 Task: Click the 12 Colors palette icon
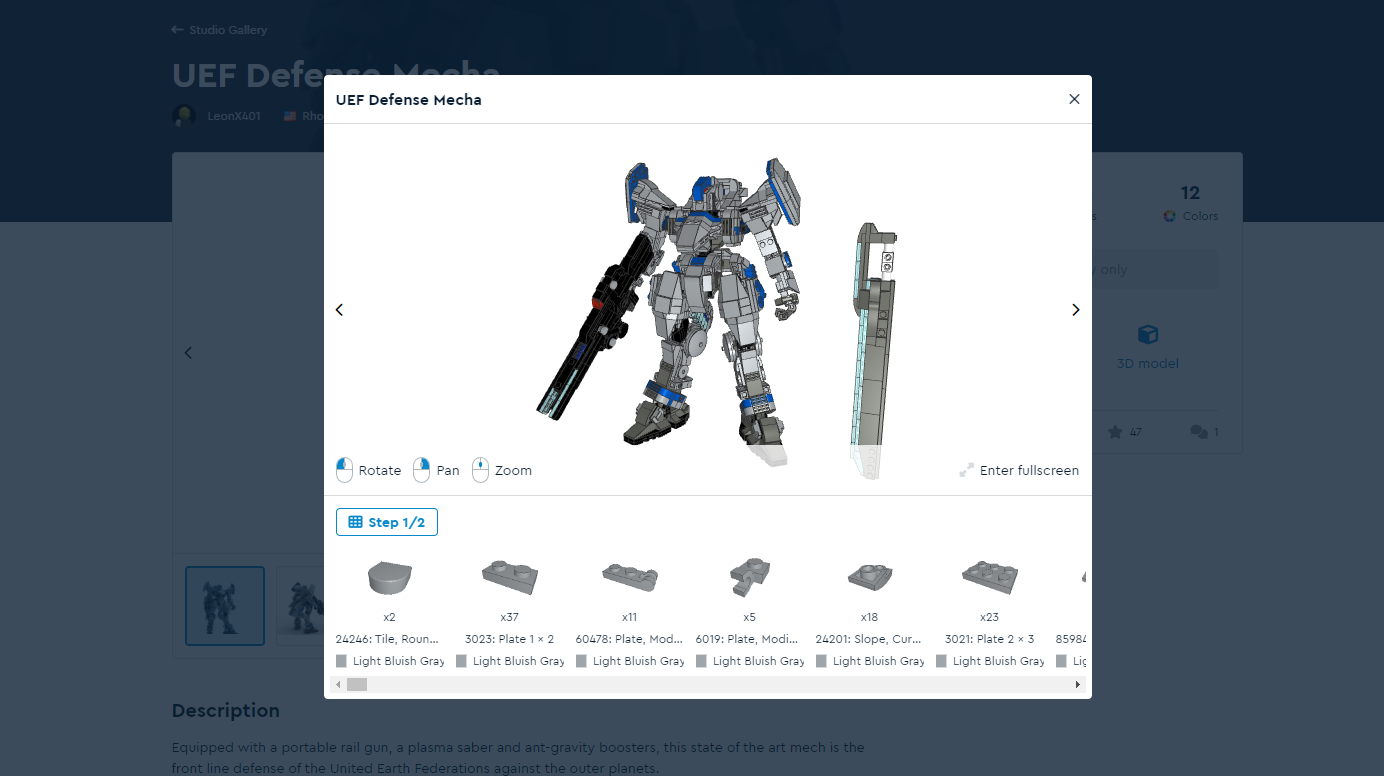(x=1170, y=216)
